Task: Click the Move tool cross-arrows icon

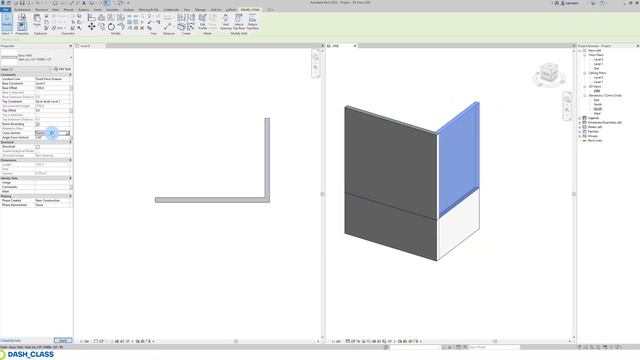Action: (91, 27)
